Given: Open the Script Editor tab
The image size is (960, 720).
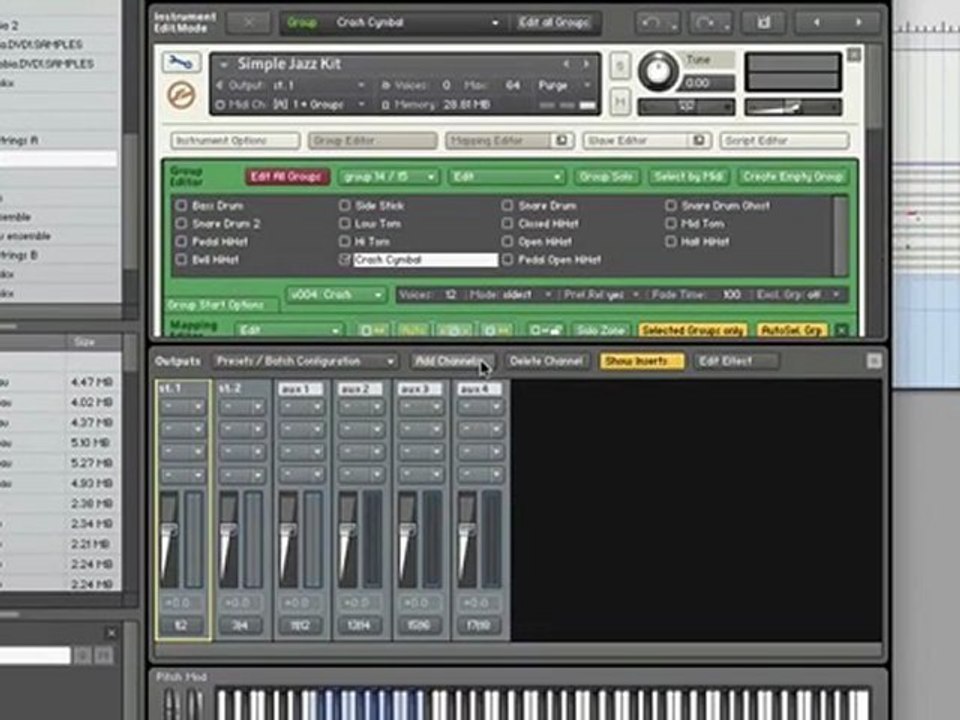Looking at the screenshot, I should coord(784,141).
